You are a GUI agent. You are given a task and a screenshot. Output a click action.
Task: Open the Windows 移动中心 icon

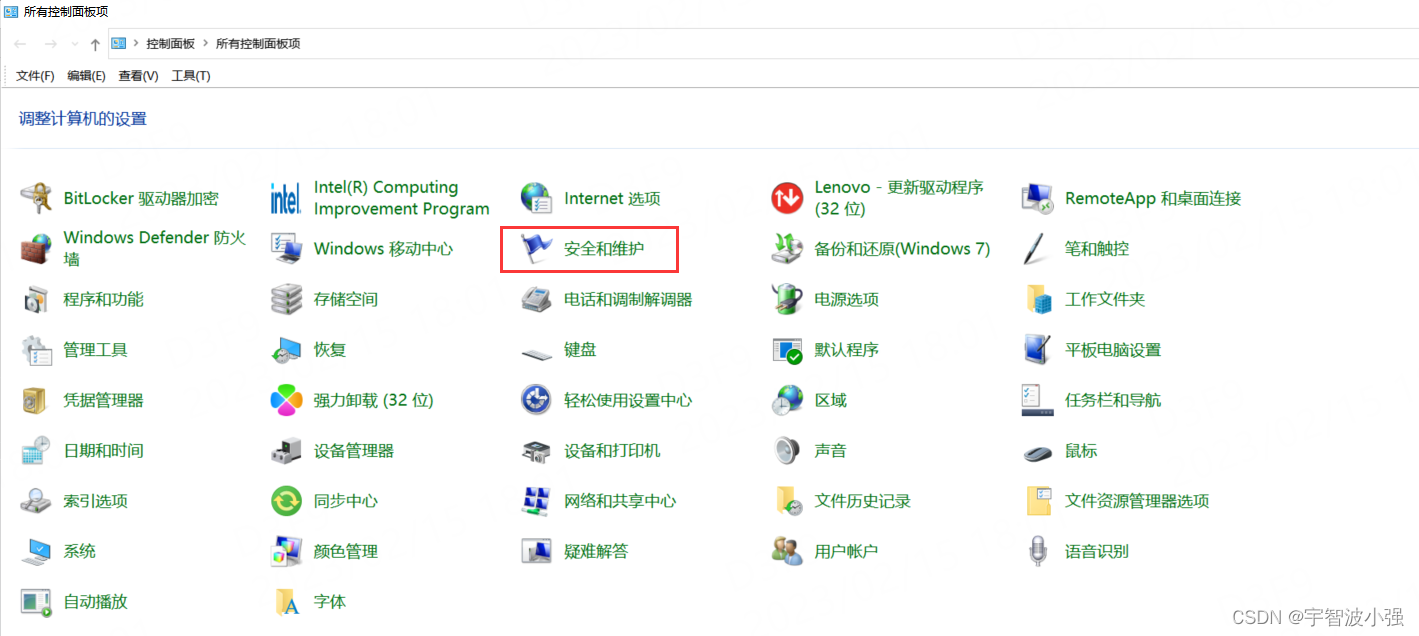(286, 248)
